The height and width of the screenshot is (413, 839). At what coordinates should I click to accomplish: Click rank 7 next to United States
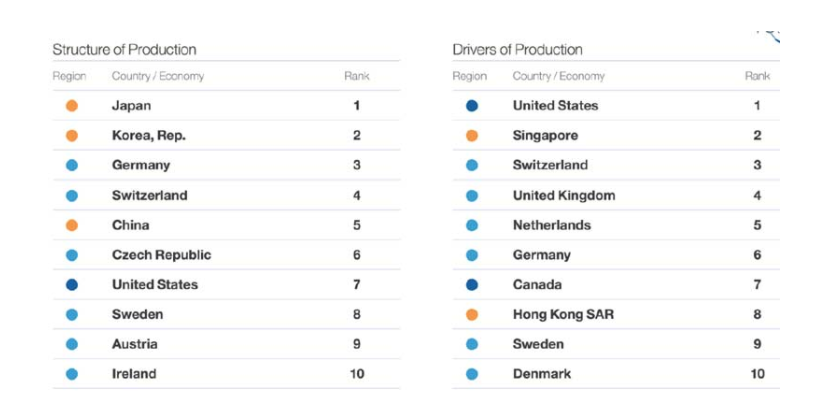click(357, 285)
